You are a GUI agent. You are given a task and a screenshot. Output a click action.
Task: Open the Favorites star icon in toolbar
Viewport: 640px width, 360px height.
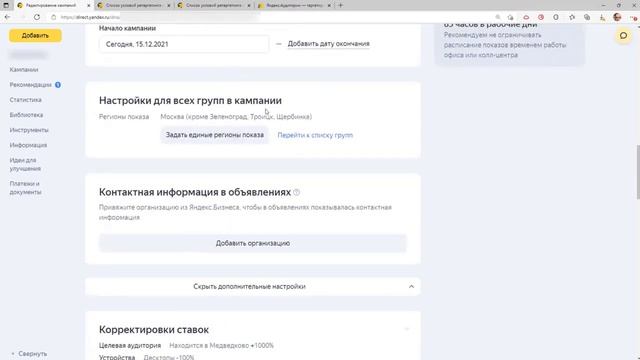coord(572,17)
